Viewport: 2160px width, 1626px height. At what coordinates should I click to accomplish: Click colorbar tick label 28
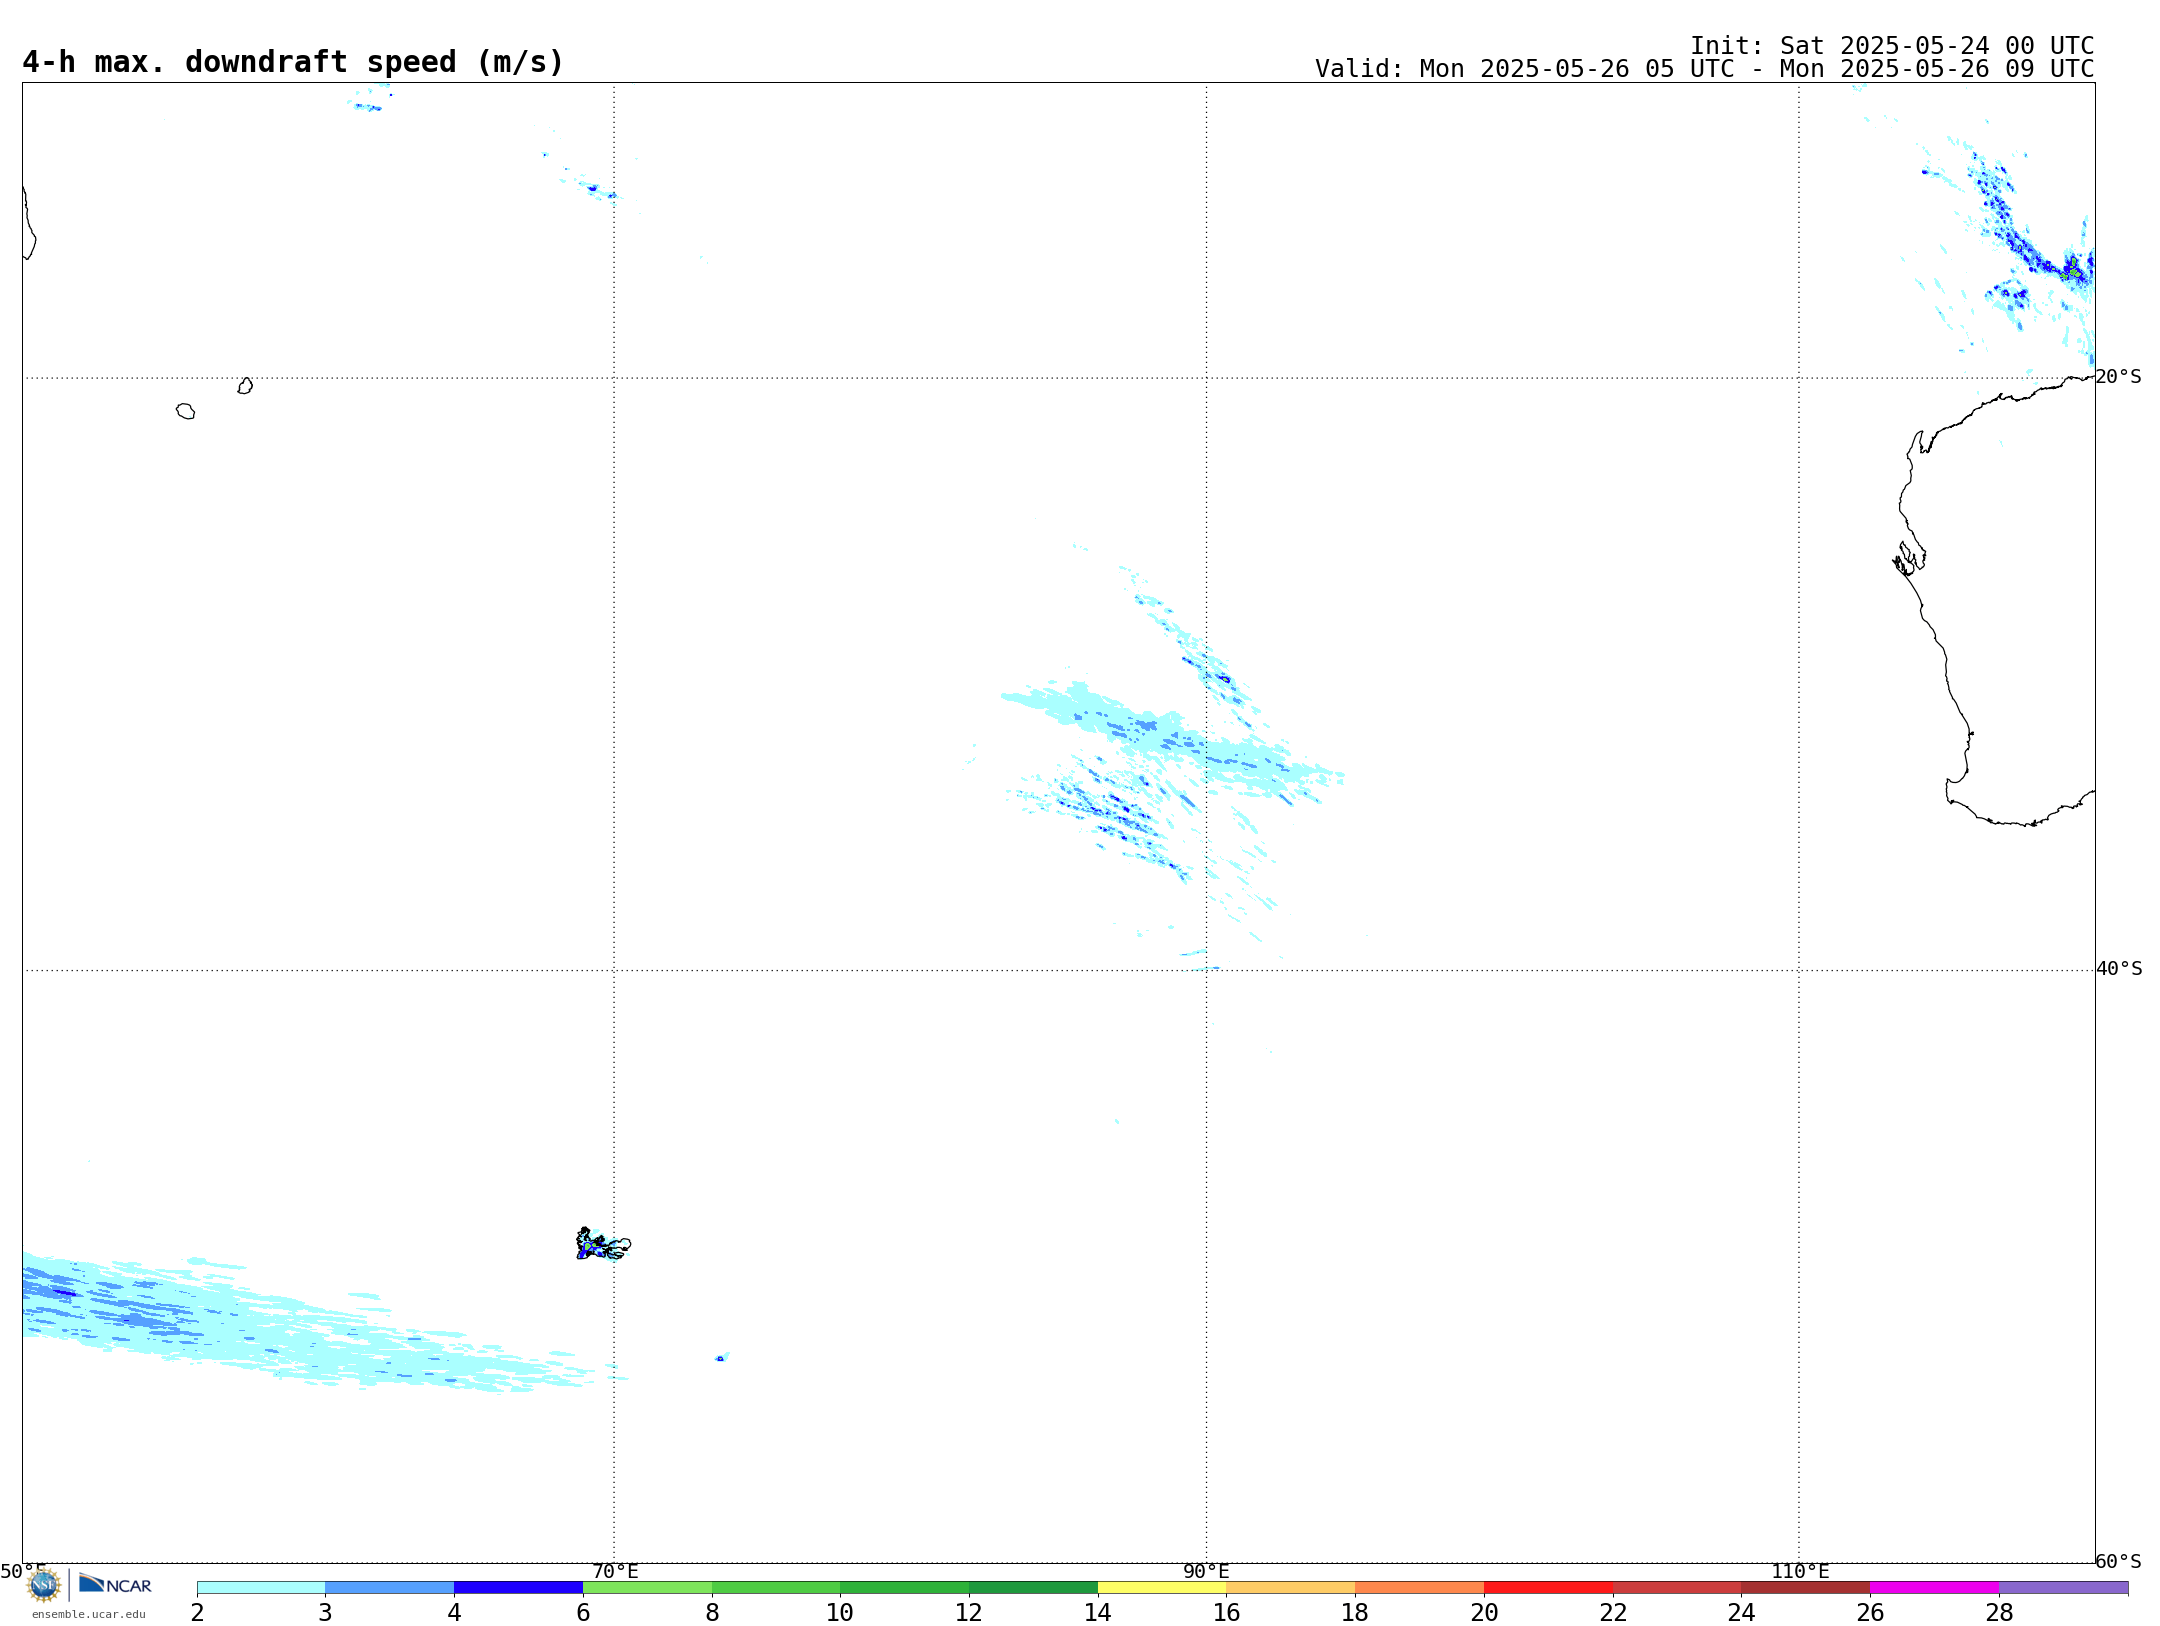[x=1999, y=1612]
